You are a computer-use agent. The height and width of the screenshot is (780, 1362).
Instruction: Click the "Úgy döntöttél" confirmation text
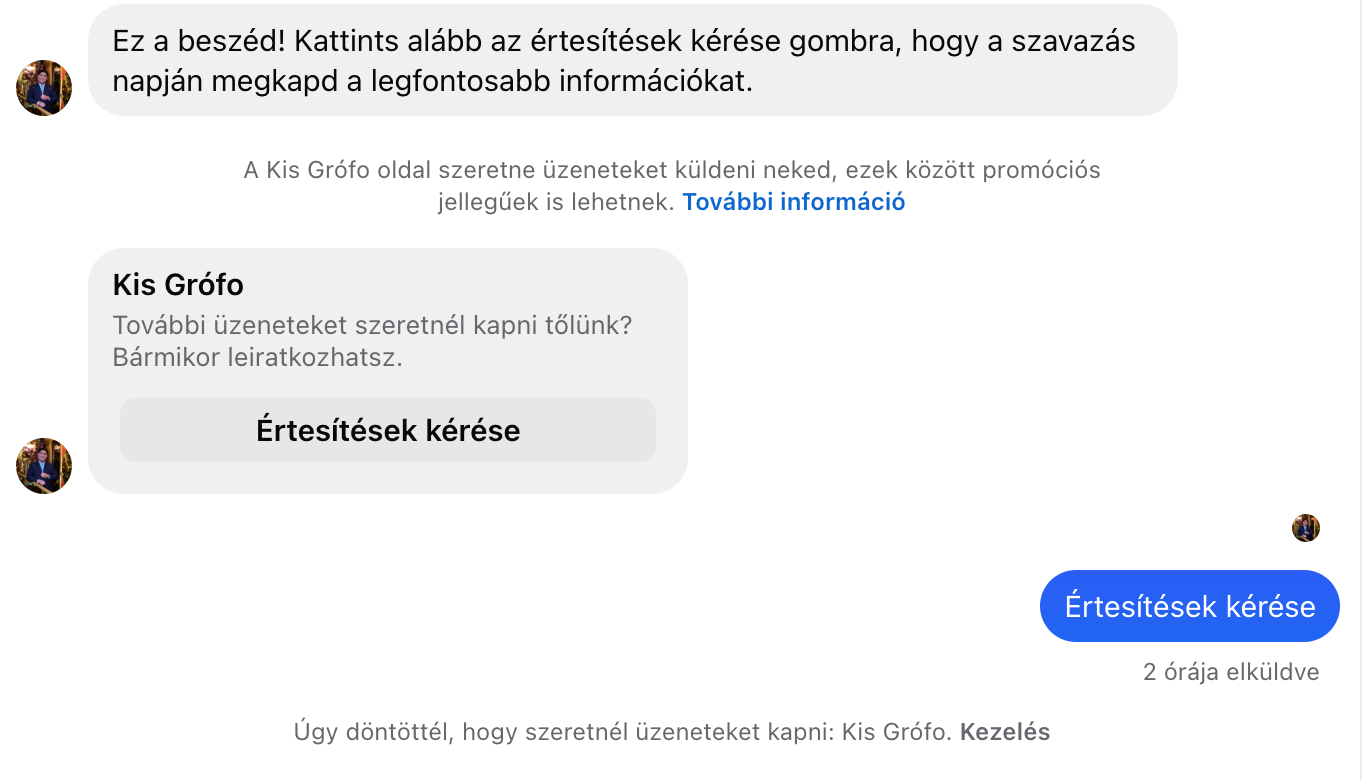tap(372, 732)
